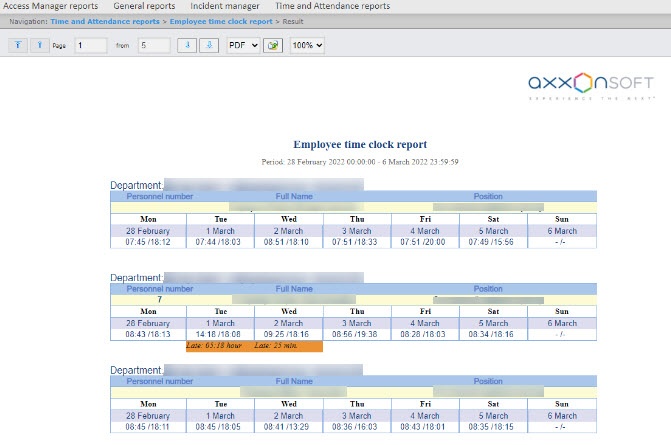Screen dimensions: 671x445
Task: Go to the first report page
Action: point(18,45)
